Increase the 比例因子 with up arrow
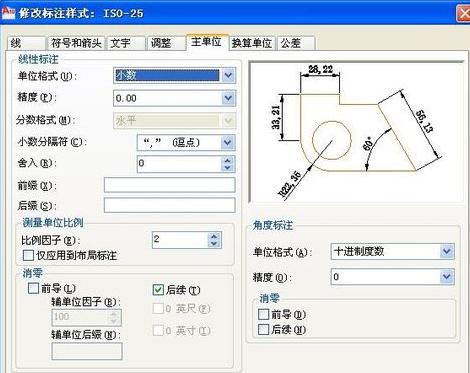470x373 pixels. 214,236
